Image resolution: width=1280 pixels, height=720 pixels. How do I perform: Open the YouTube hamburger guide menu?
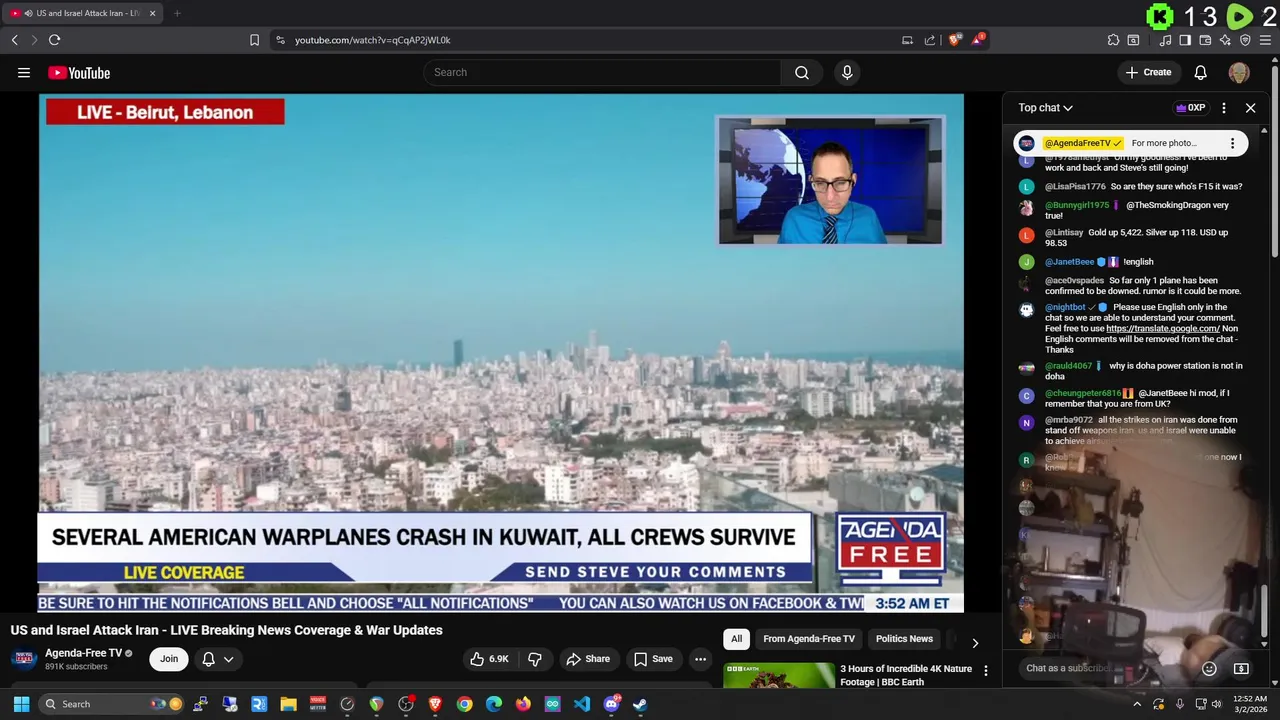(24, 72)
